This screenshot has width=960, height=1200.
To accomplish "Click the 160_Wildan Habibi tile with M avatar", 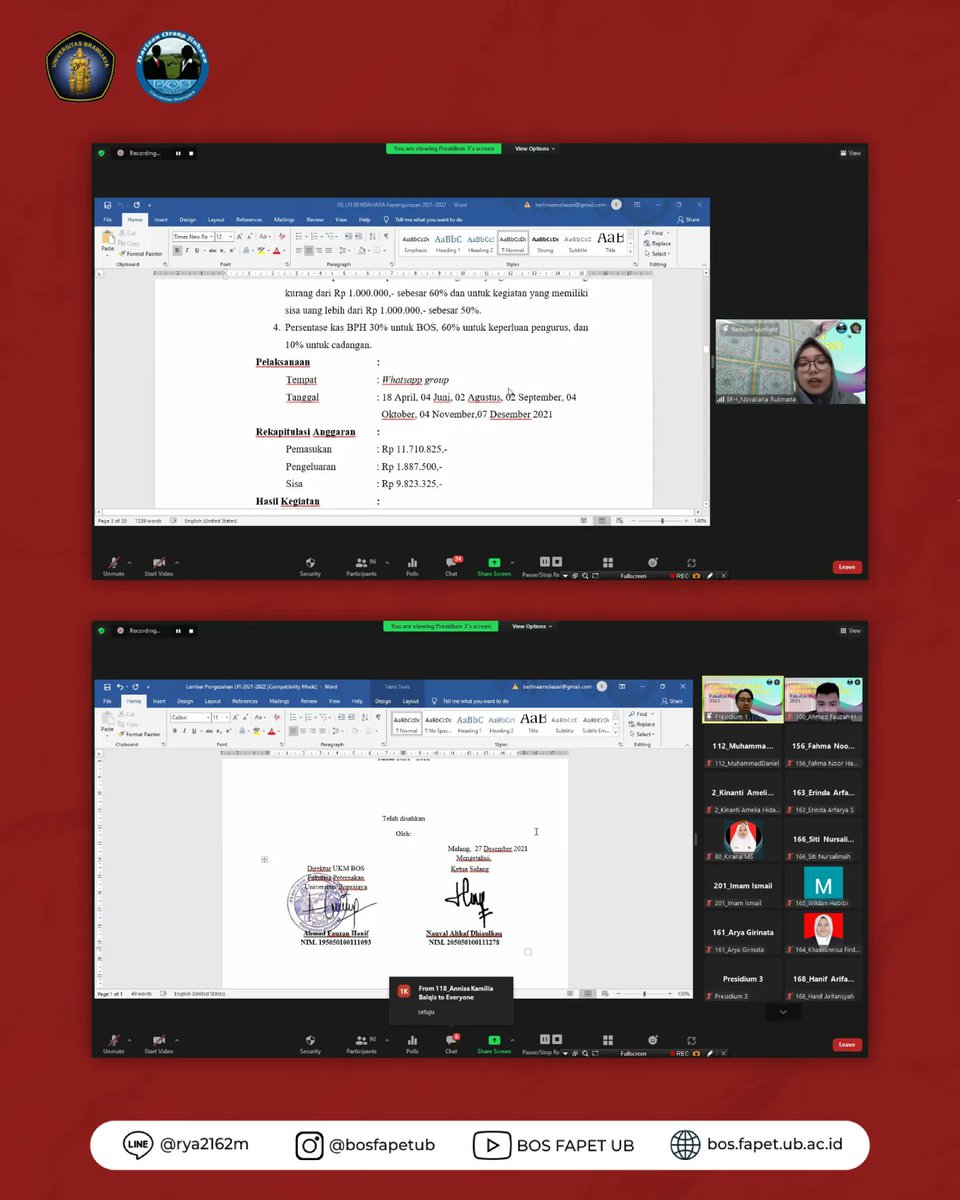I will point(824,885).
